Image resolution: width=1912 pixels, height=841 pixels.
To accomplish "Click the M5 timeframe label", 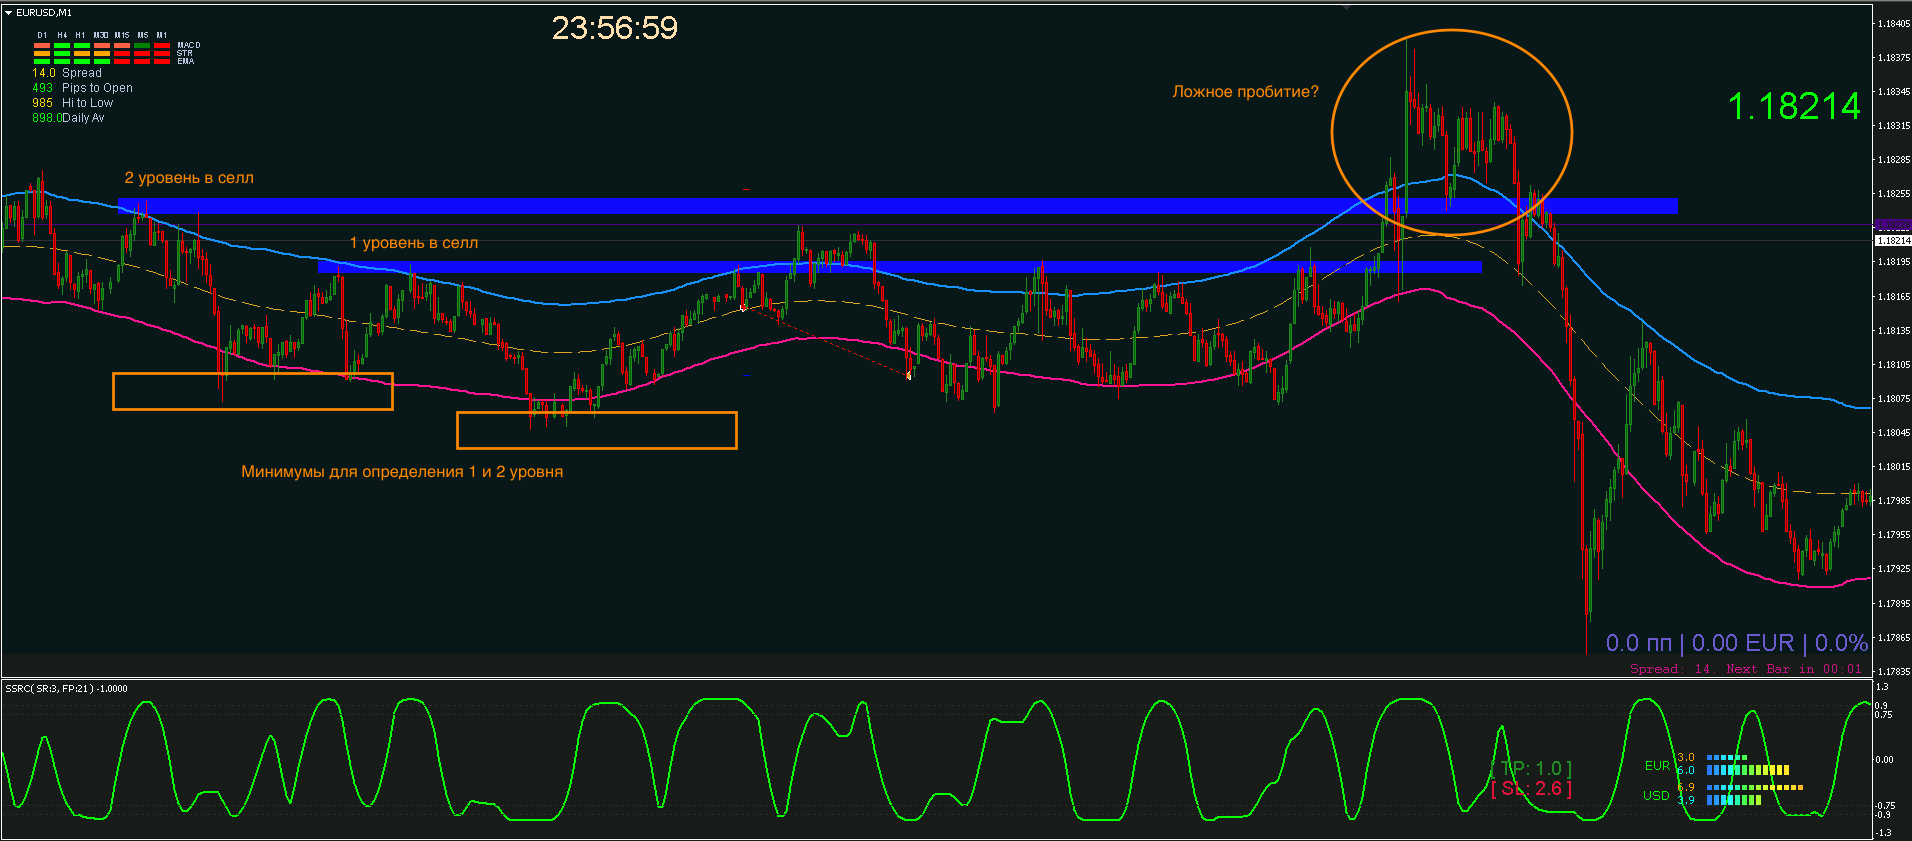I will point(143,35).
